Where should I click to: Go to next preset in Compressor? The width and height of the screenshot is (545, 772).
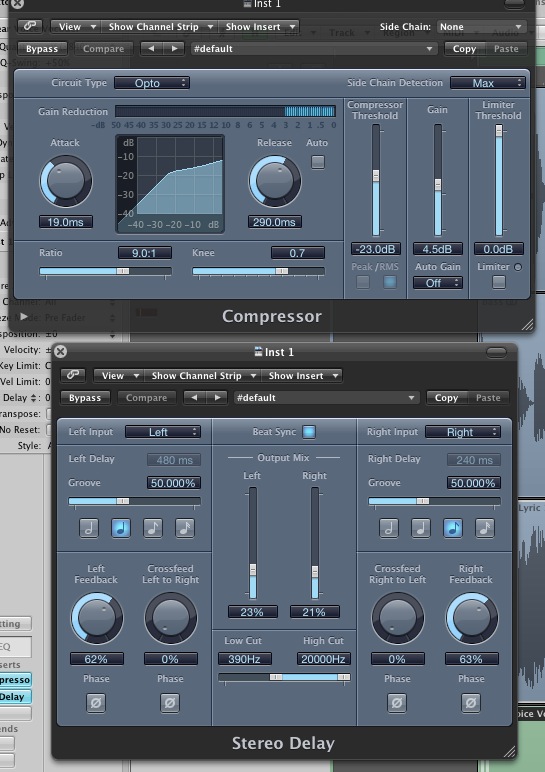[x=174, y=49]
